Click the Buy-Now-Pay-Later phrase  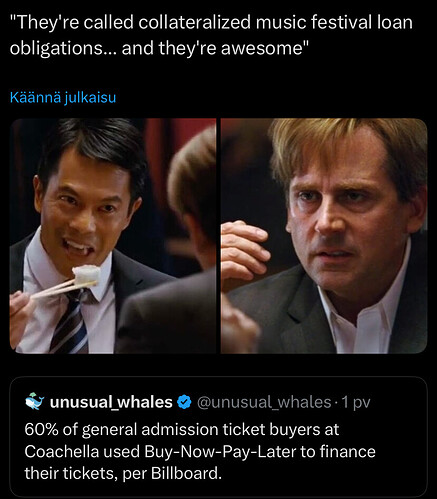point(220,452)
